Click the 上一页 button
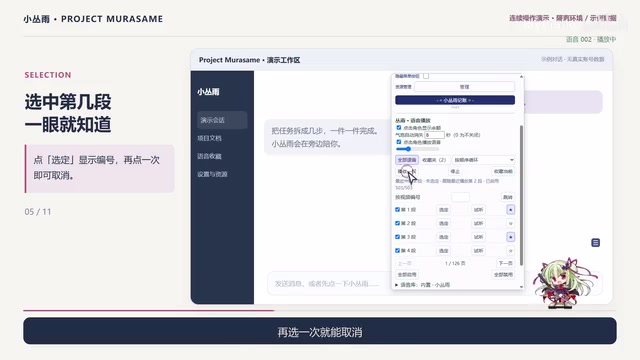640x360 pixels. click(x=404, y=263)
